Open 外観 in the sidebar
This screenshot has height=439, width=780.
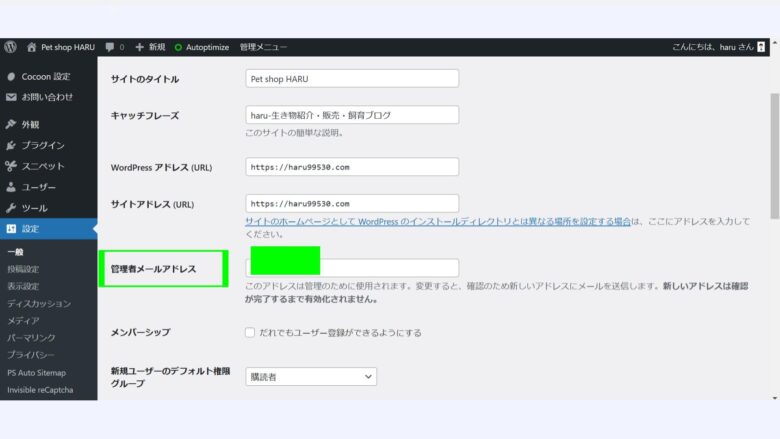point(30,124)
